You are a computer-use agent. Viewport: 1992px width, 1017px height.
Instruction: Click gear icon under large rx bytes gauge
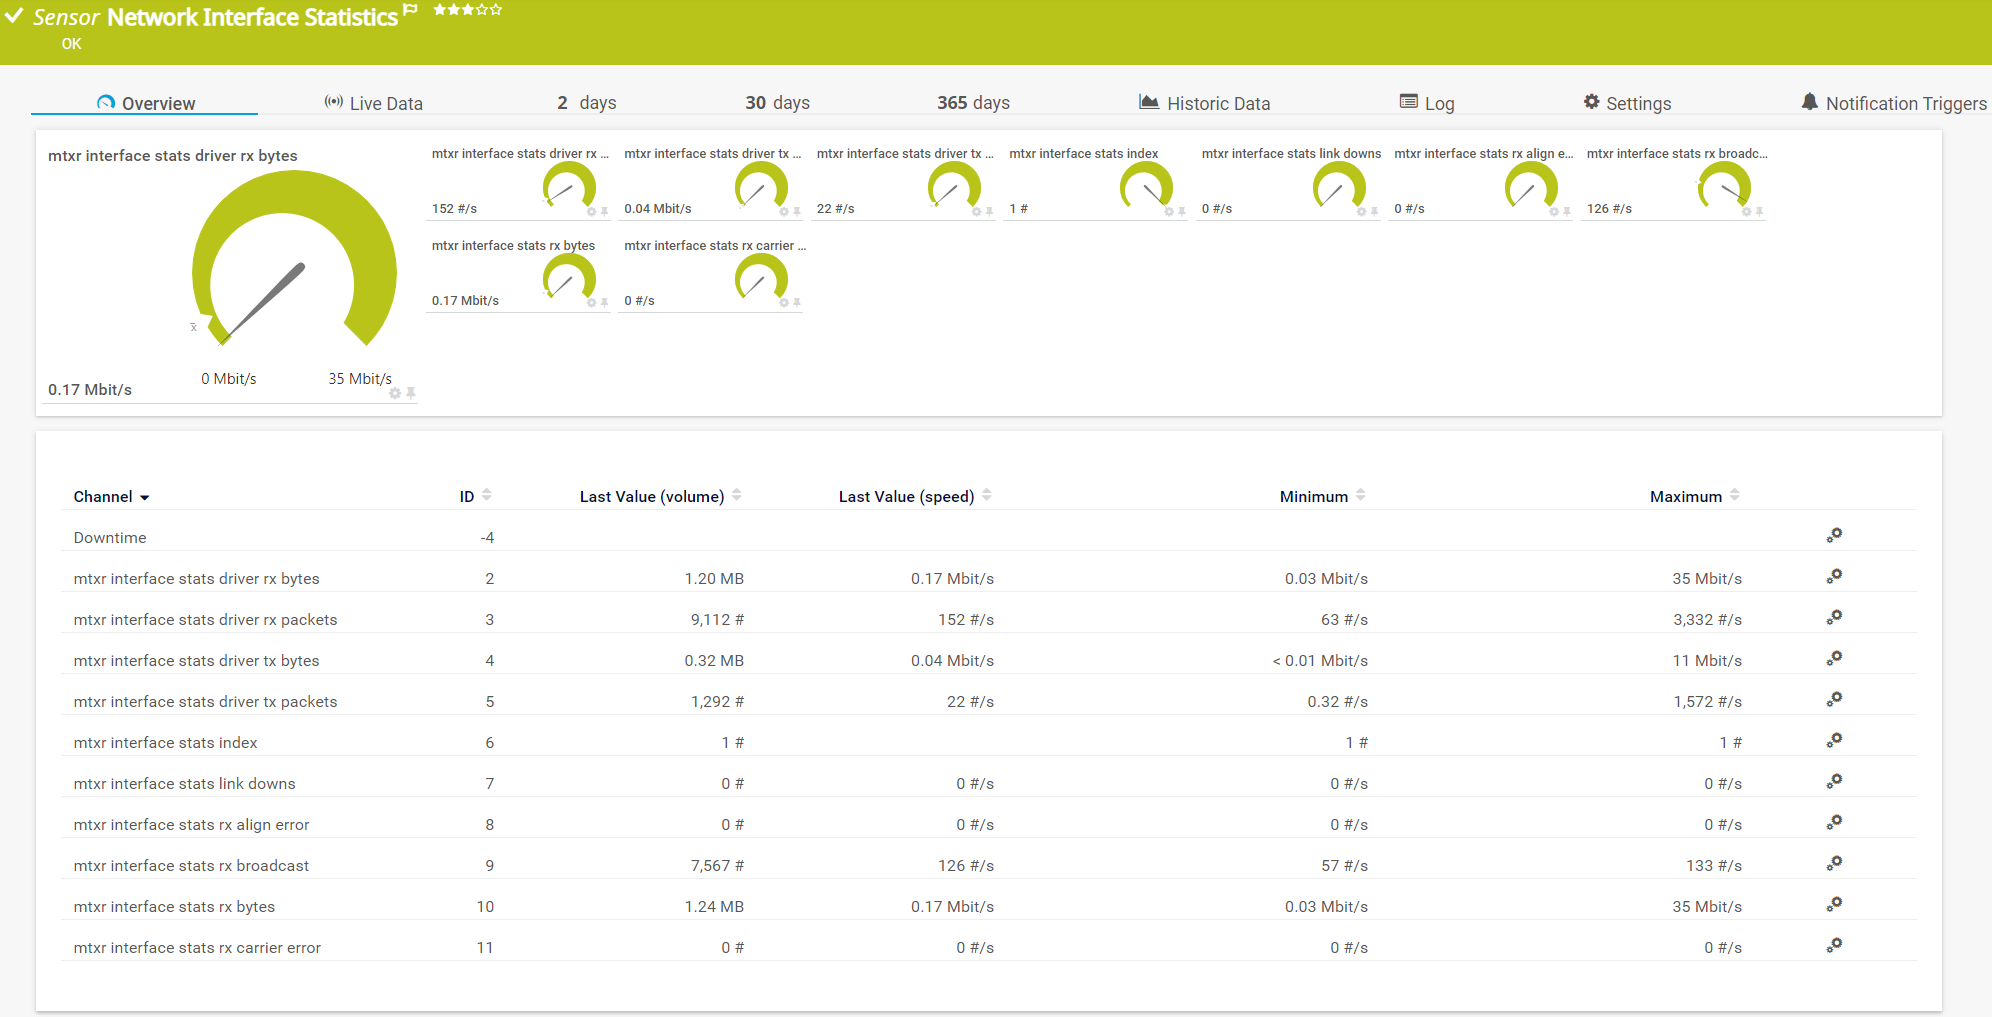395,394
